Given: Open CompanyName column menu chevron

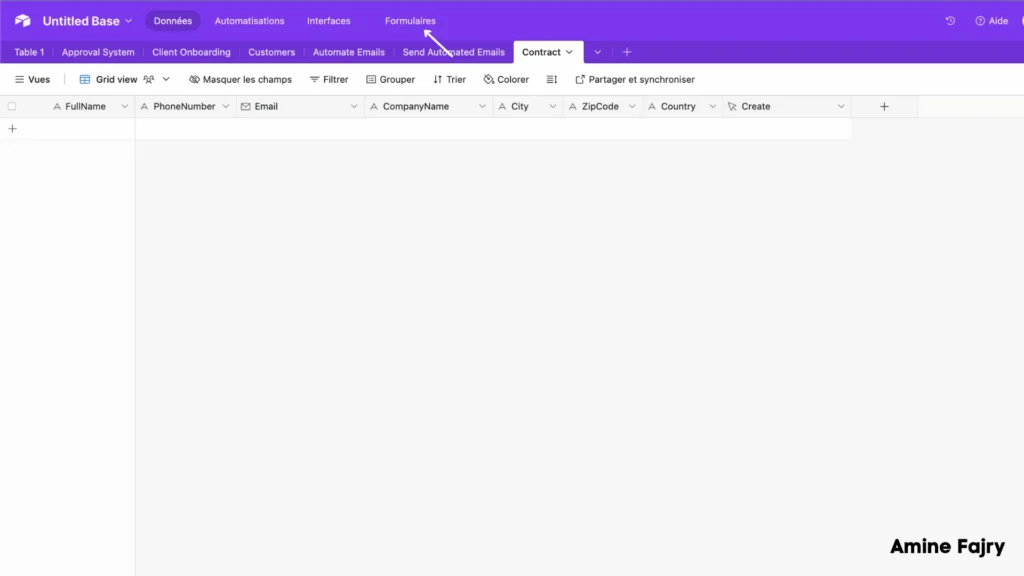Looking at the screenshot, I should 482,106.
